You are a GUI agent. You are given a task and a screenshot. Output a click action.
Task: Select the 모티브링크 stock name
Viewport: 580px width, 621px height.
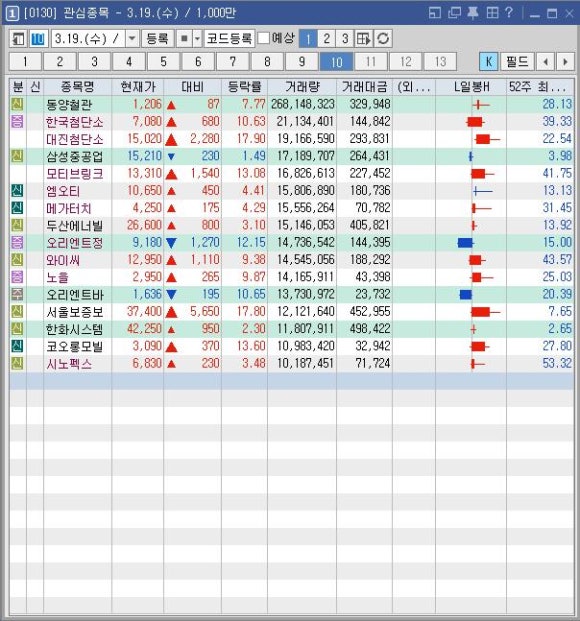[x=74, y=173]
